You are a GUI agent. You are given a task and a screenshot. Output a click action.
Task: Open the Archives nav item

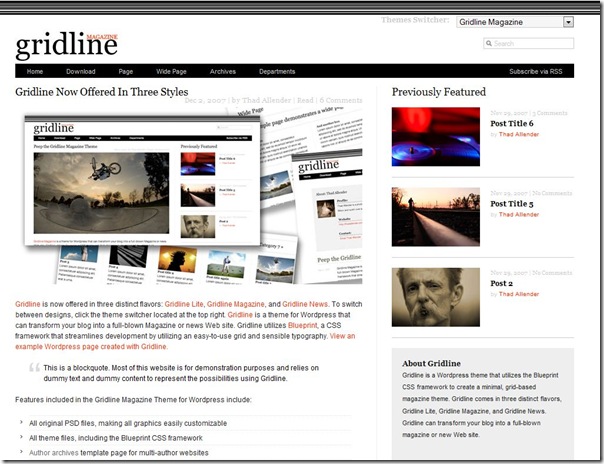pyautogui.click(x=223, y=71)
